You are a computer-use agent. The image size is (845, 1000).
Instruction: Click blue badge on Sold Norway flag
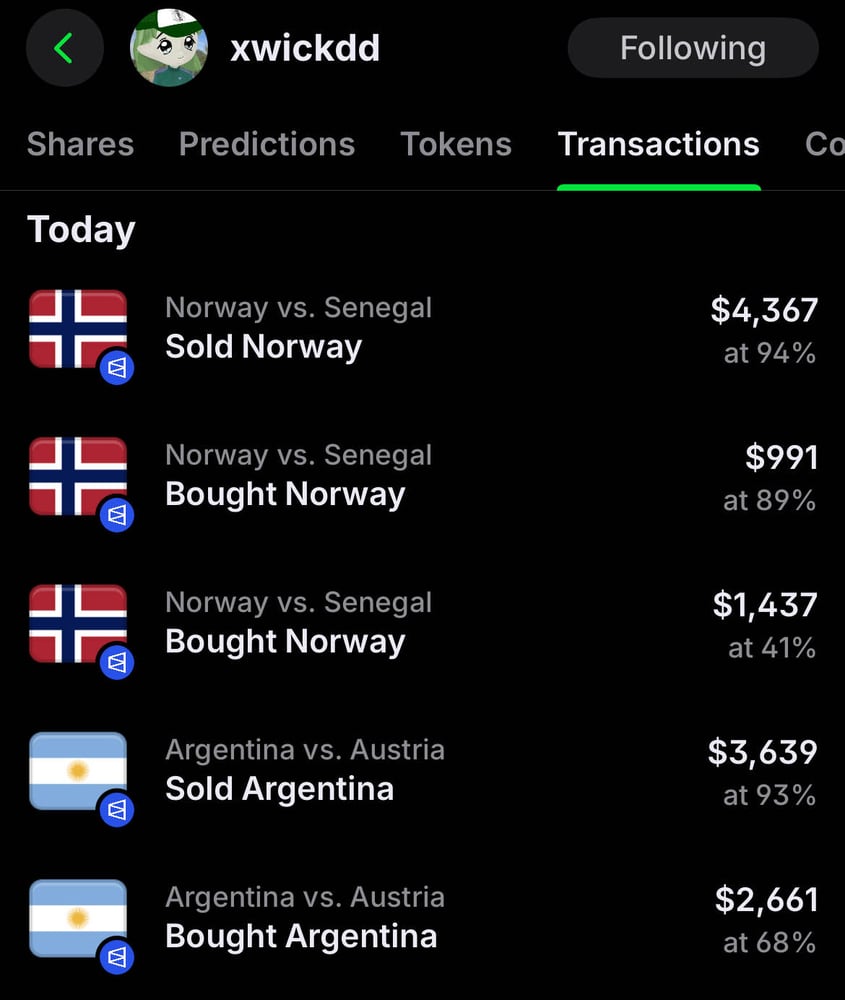[x=117, y=367]
